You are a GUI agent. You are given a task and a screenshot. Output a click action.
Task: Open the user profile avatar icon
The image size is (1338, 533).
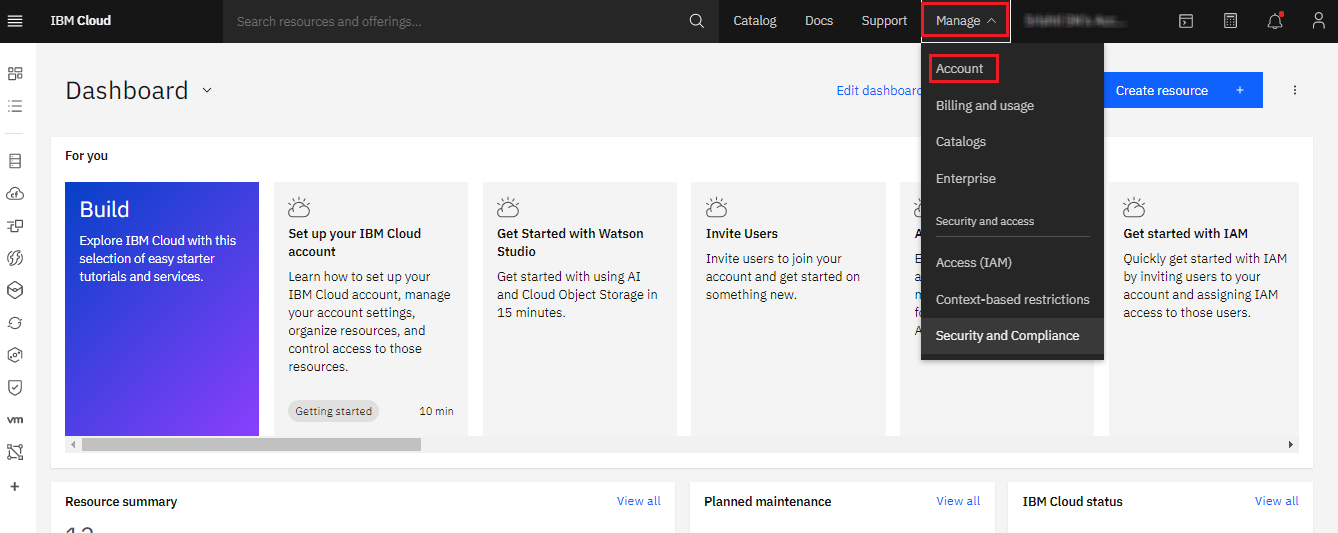[1318, 21]
